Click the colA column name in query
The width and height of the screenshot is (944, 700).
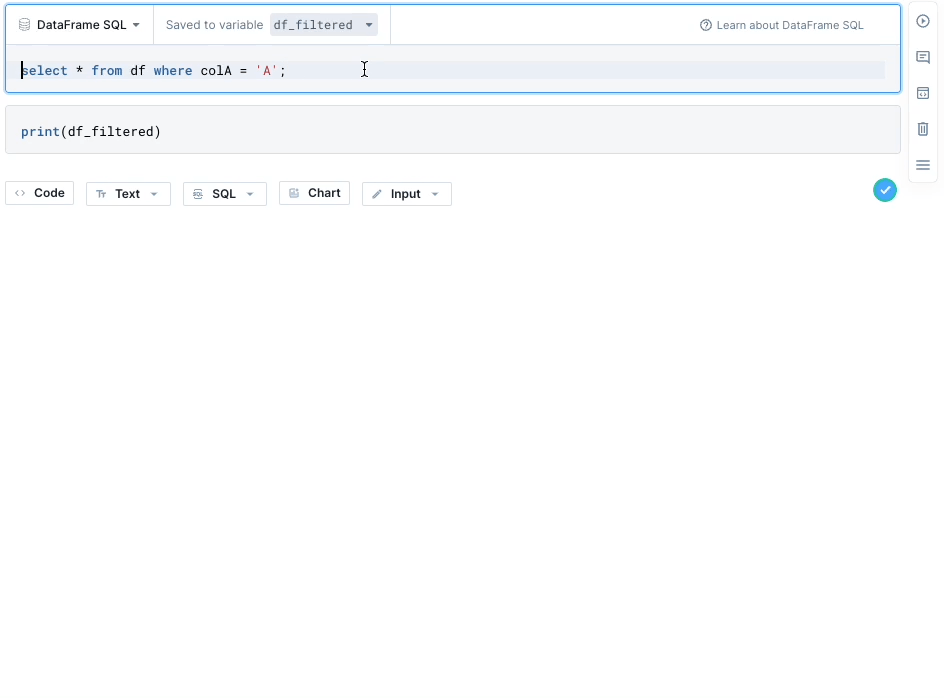coord(216,71)
